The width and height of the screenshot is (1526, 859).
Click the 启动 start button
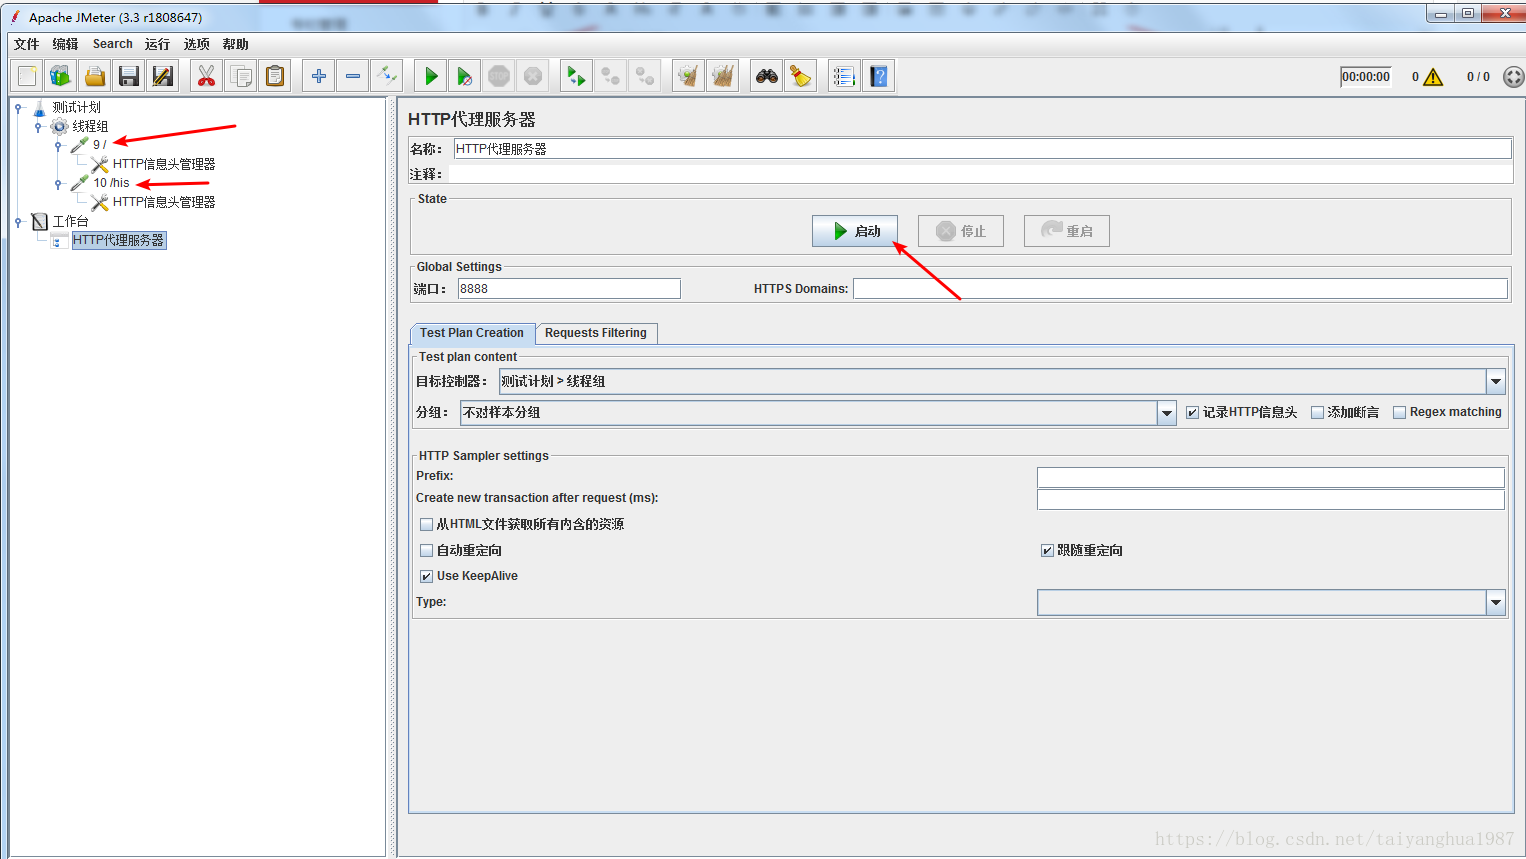click(x=855, y=231)
